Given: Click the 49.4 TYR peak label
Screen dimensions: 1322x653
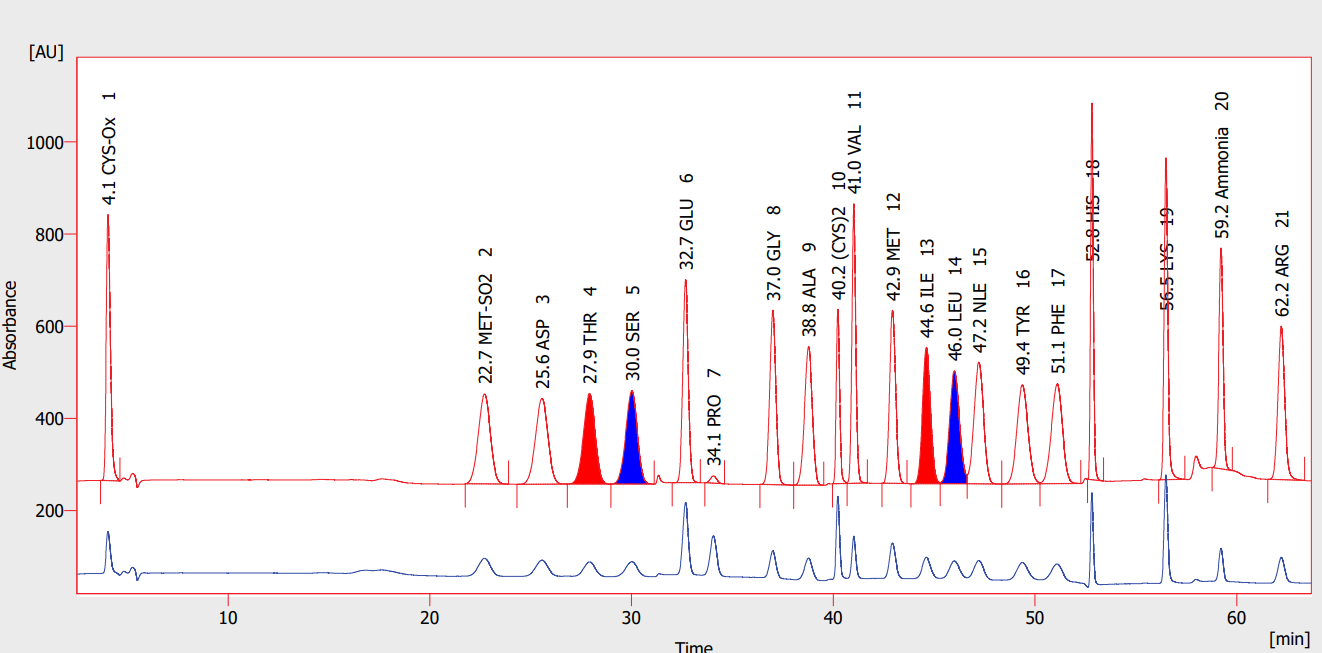Looking at the screenshot, I should (1022, 323).
